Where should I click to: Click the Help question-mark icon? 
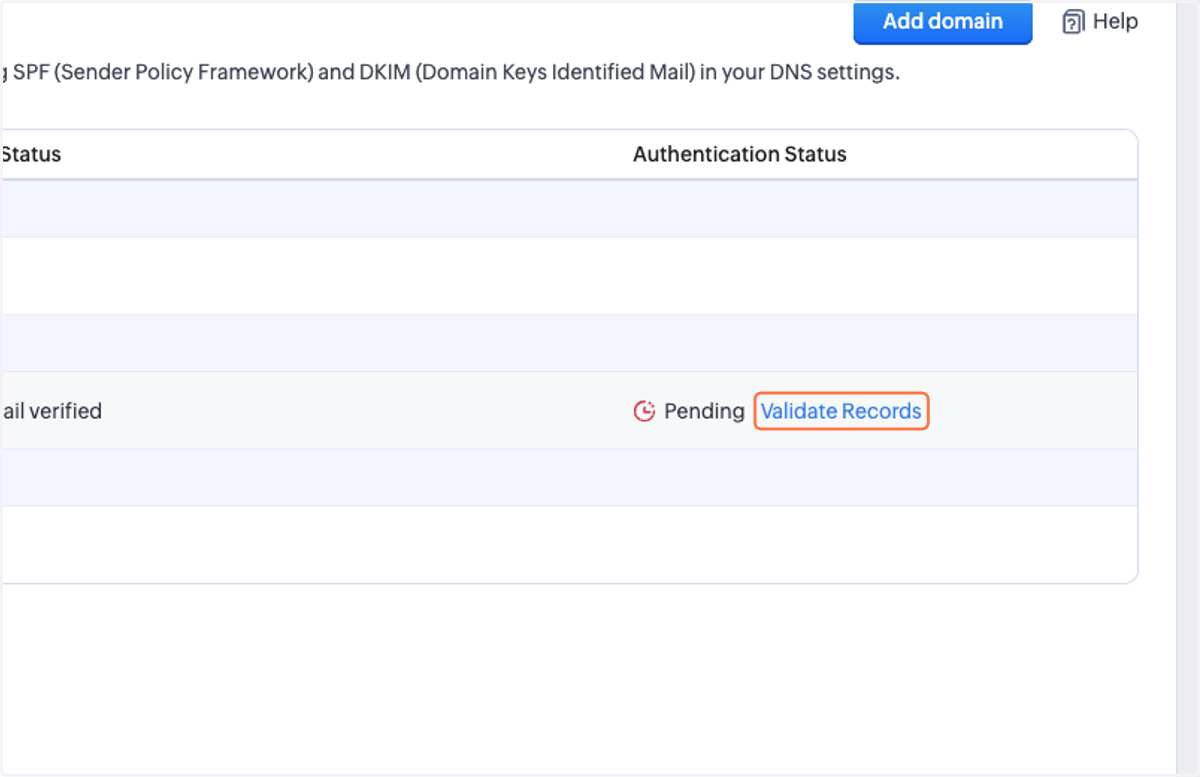(1073, 22)
